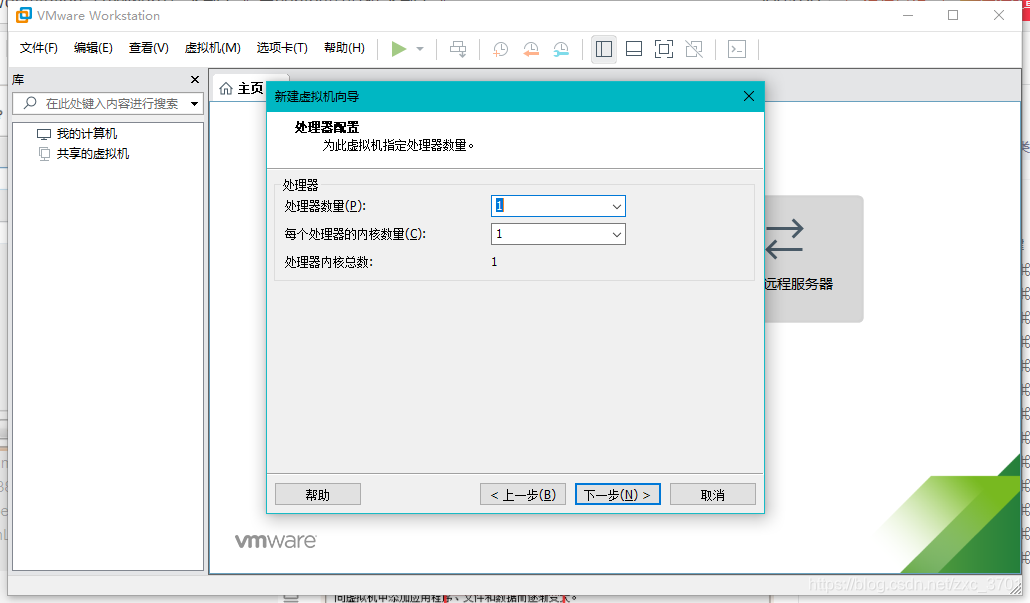Click the 下一步(N) next button

(x=617, y=495)
